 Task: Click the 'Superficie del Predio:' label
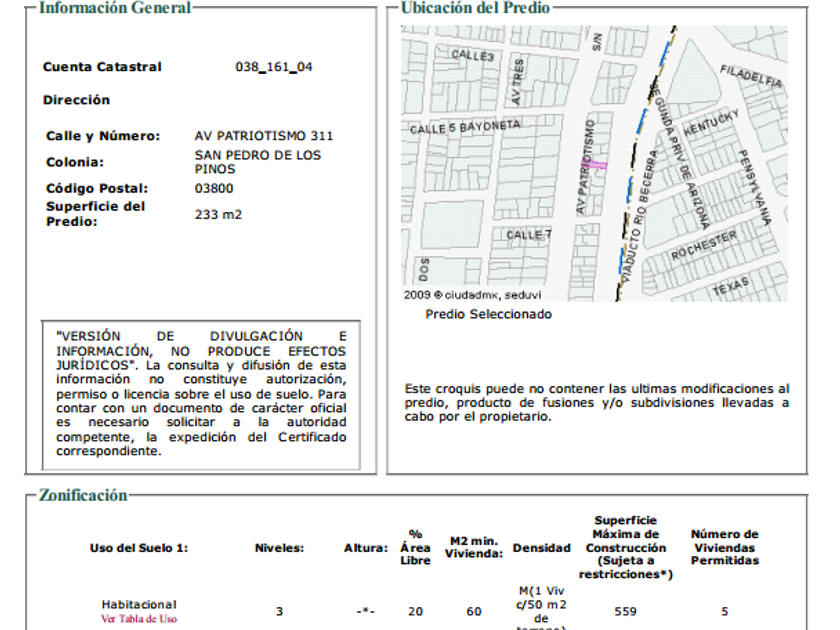click(95, 214)
